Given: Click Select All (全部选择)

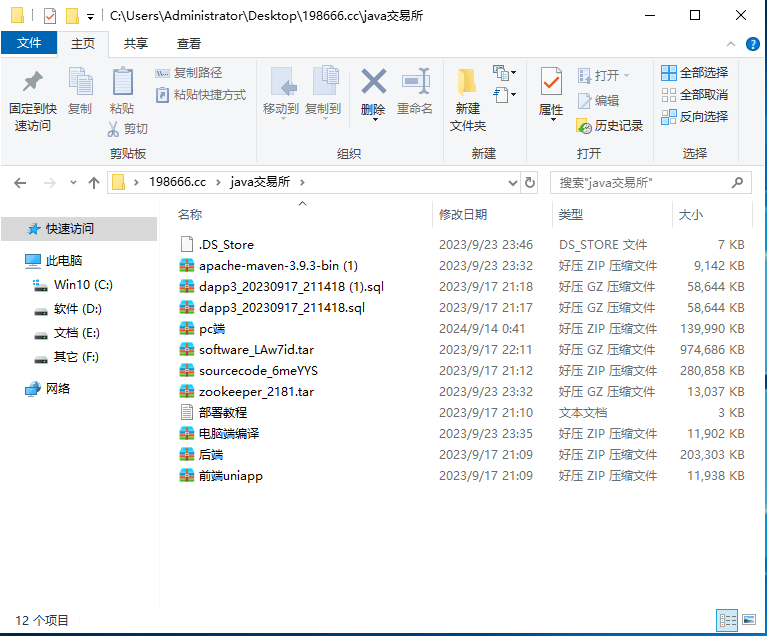Looking at the screenshot, I should click(694, 73).
